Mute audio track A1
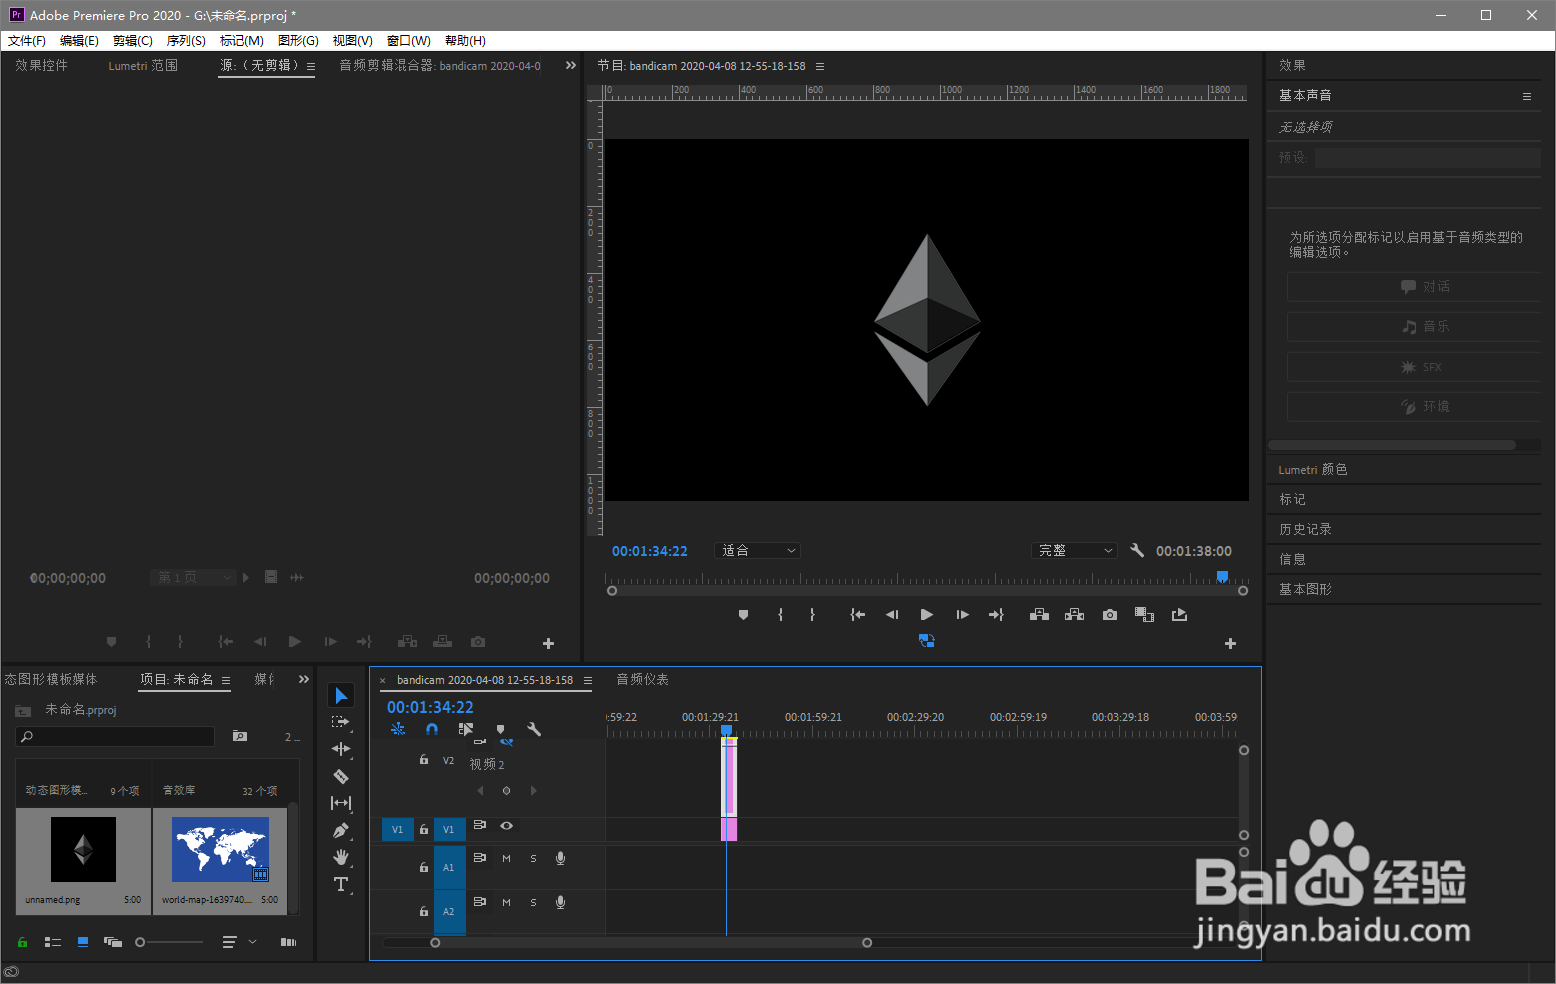The image size is (1556, 984). [506, 859]
